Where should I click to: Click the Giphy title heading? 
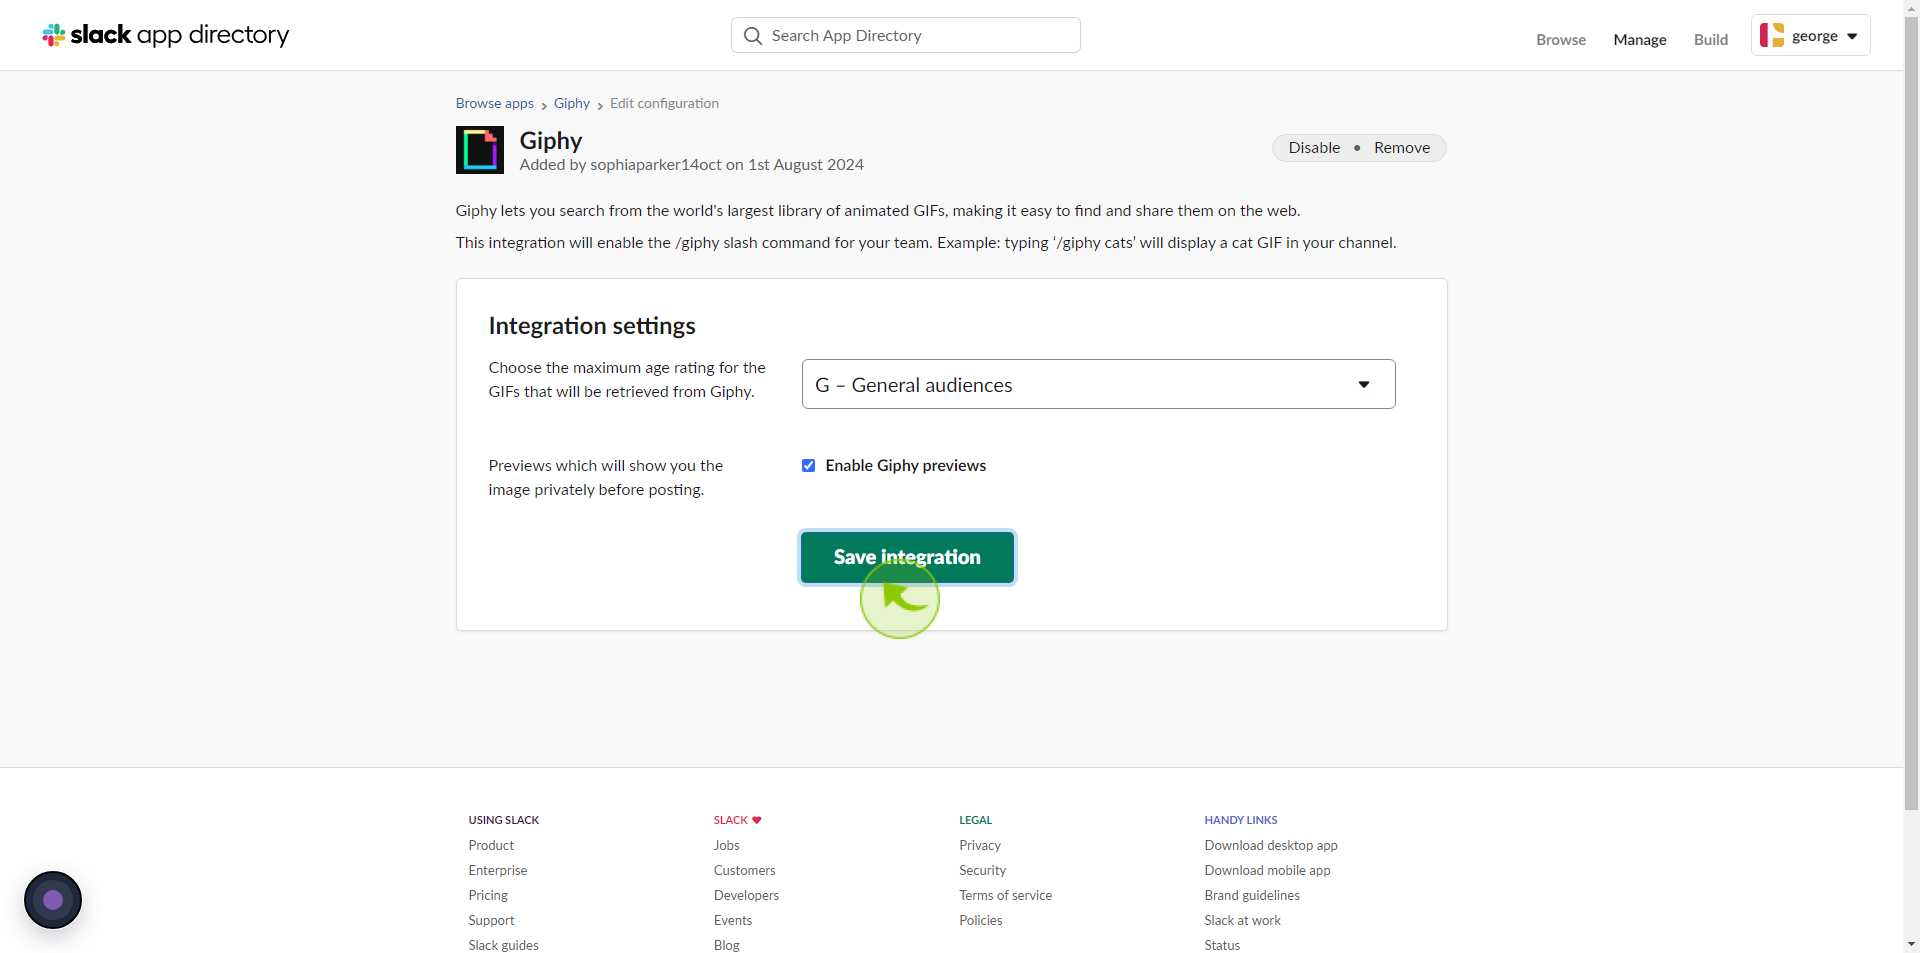551,141
